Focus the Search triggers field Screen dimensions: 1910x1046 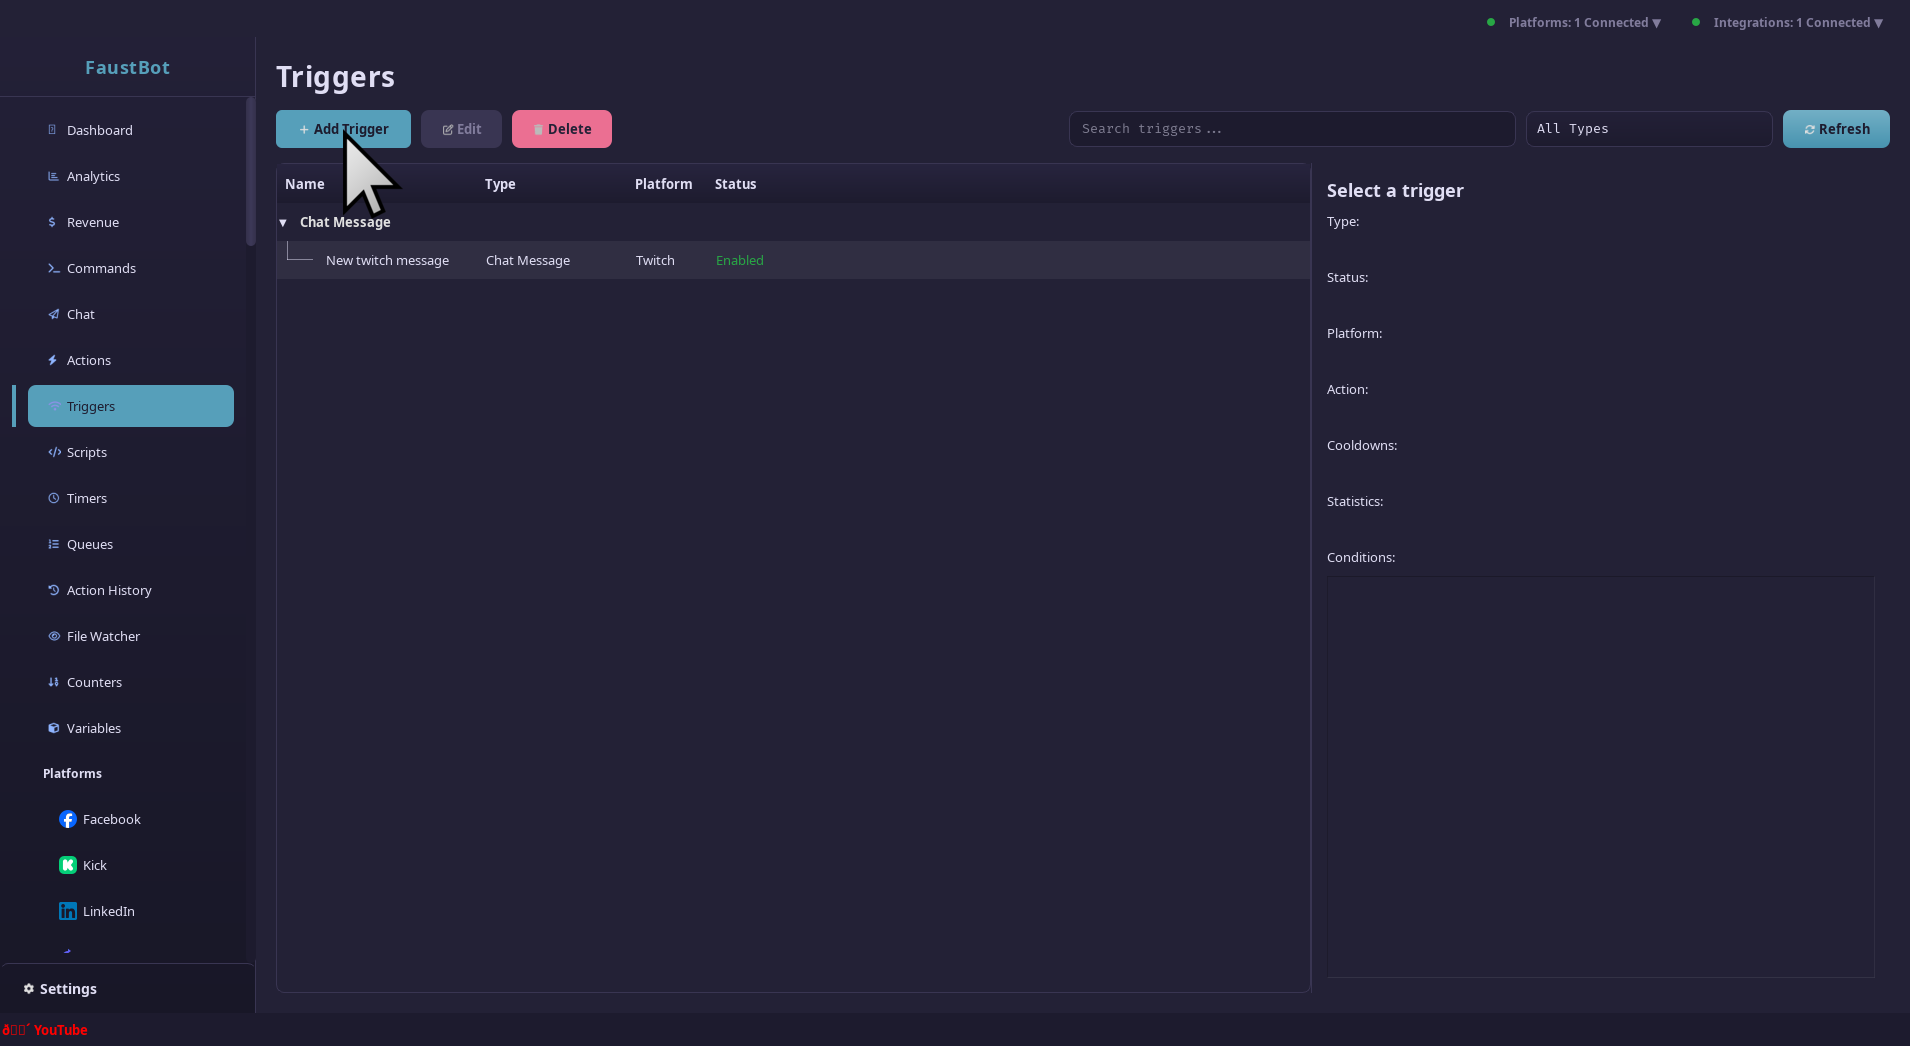(1291, 129)
